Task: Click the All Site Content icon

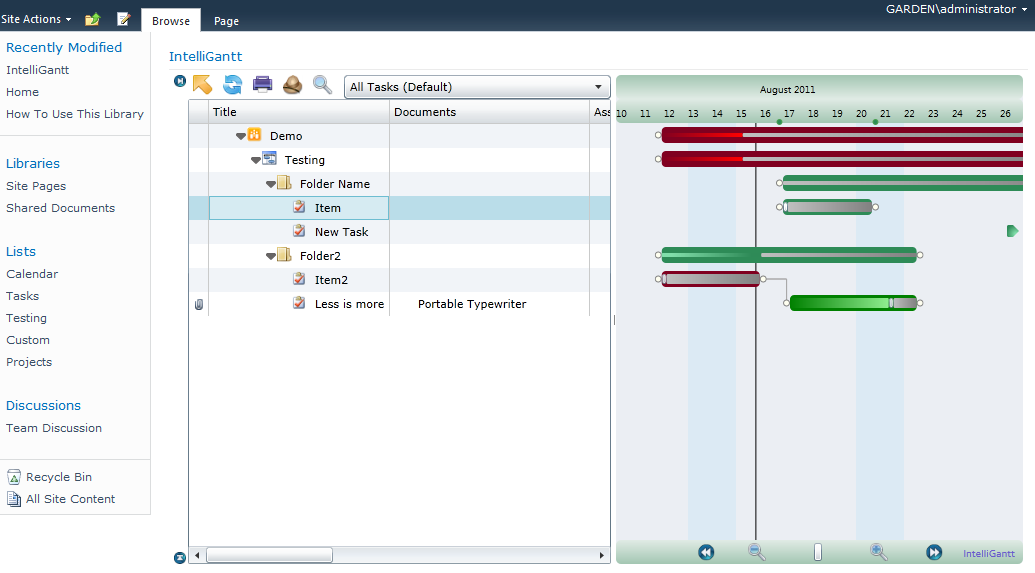Action: tap(14, 499)
